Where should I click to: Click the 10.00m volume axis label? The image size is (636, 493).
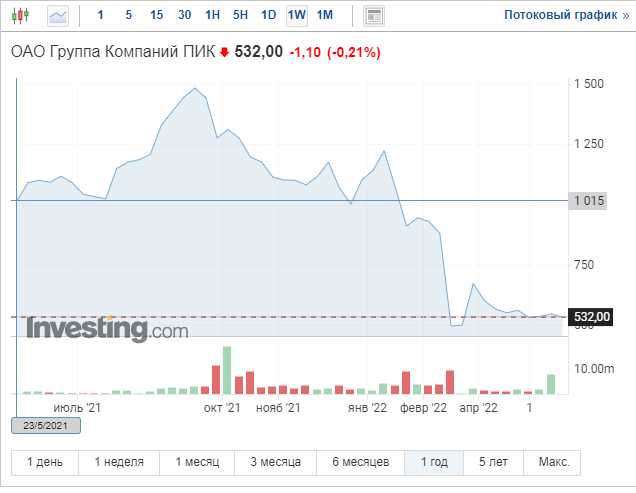click(x=594, y=369)
